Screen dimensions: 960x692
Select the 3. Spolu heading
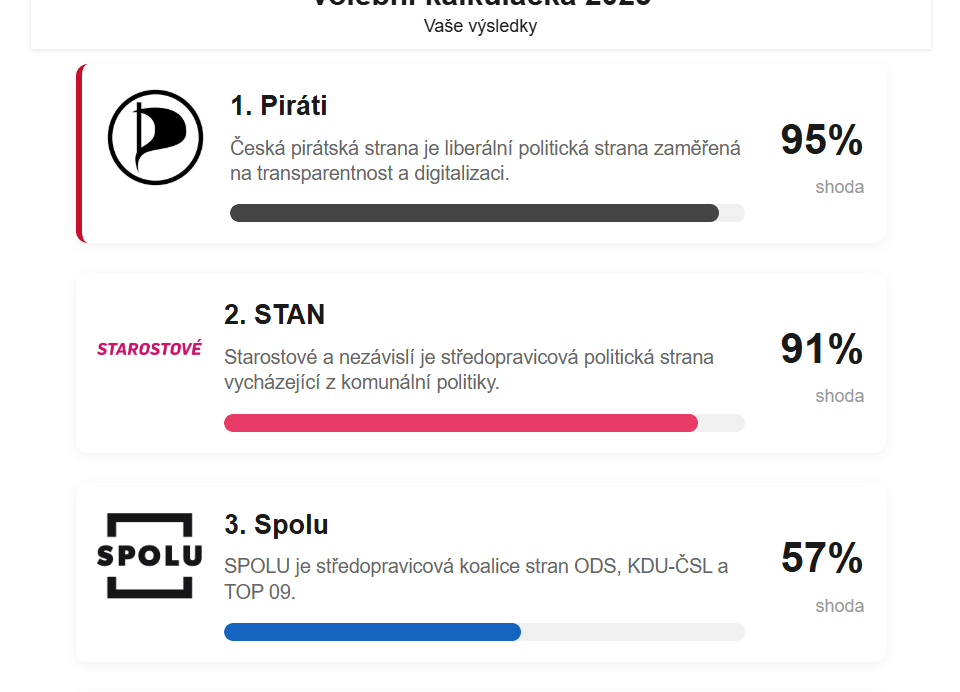point(276,524)
